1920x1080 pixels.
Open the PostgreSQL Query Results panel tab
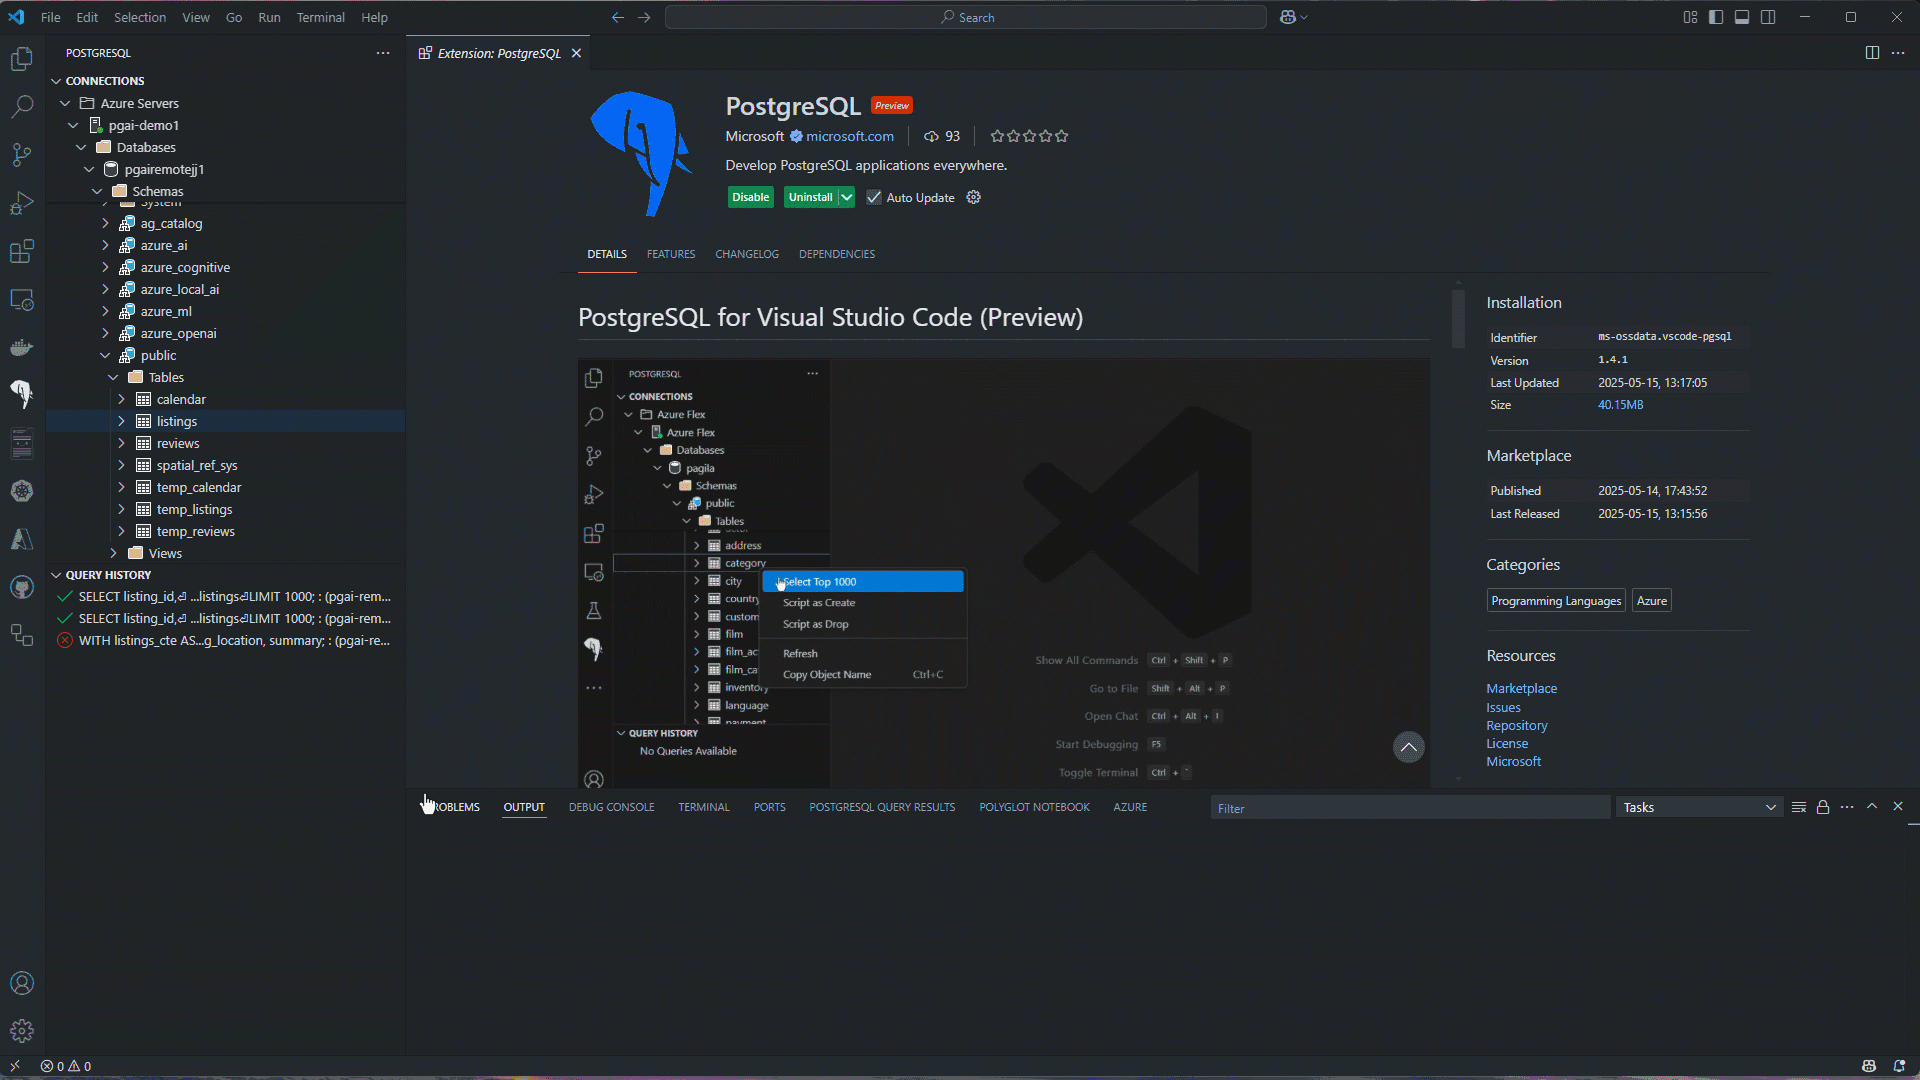point(881,807)
